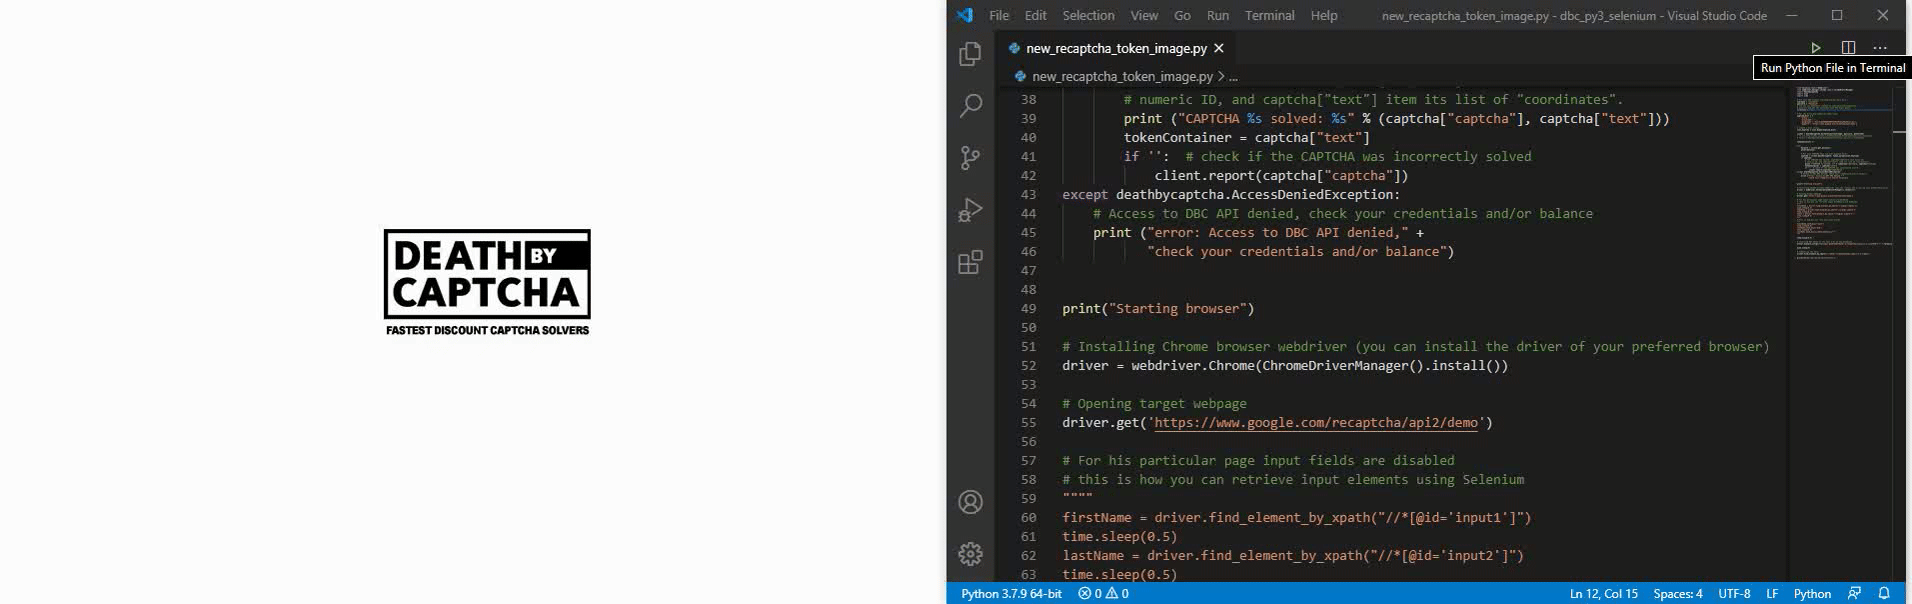Run Python file with the play icon
Viewport: 1912px width, 604px height.
pos(1815,48)
